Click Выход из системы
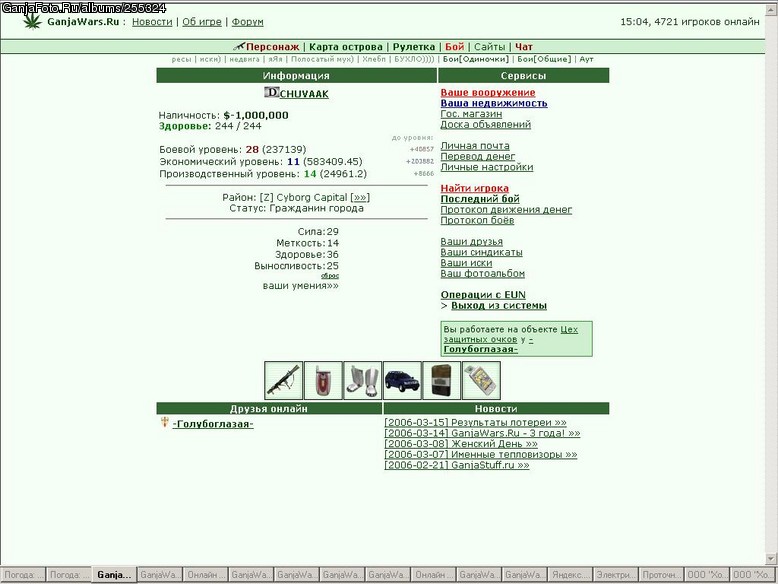Image resolution: width=778 pixels, height=584 pixels. click(499, 305)
